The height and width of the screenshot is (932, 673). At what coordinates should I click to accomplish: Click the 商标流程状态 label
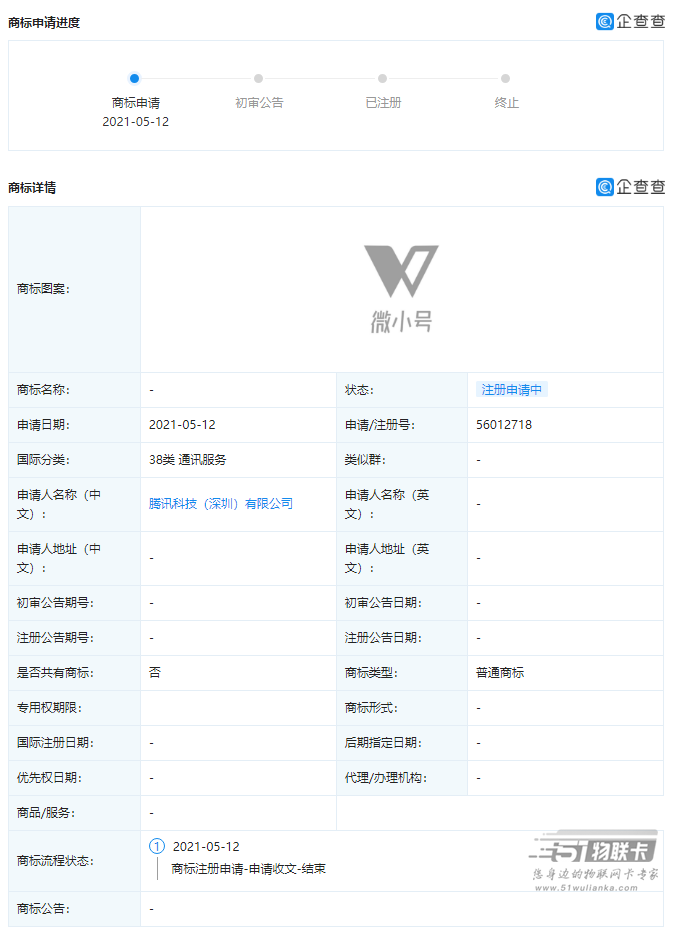[x=55, y=861]
